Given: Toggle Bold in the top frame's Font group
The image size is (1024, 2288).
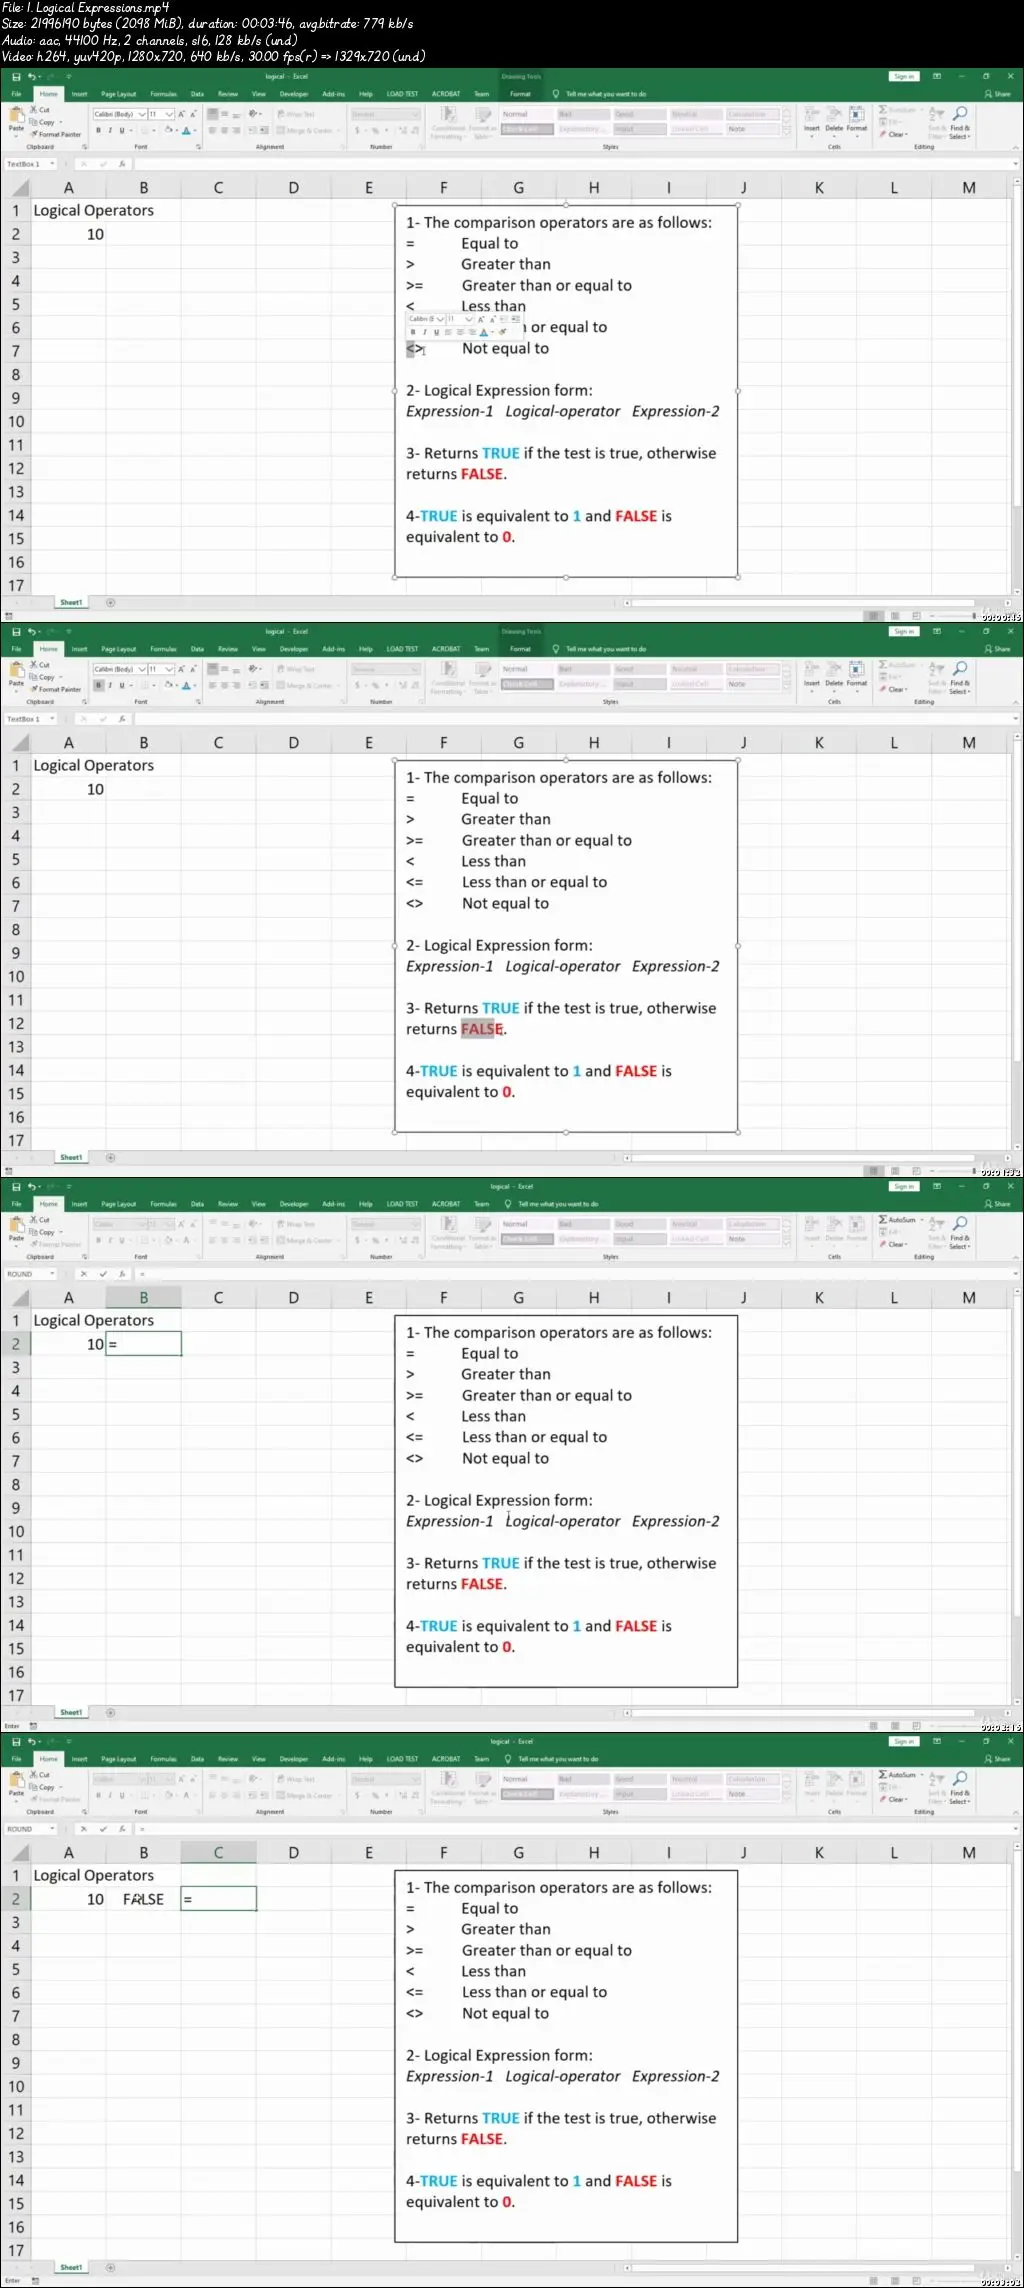Looking at the screenshot, I should coord(98,130).
